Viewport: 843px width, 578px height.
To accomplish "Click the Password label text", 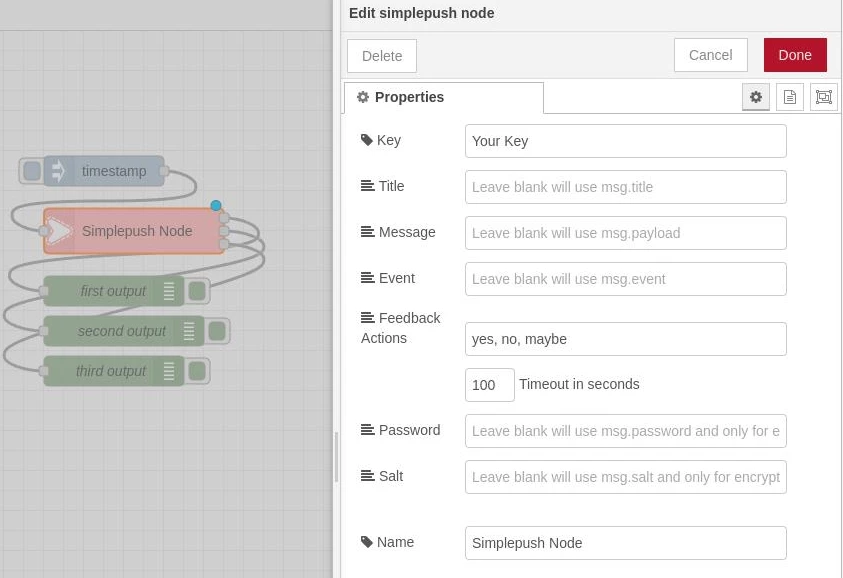I will click(x=409, y=430).
